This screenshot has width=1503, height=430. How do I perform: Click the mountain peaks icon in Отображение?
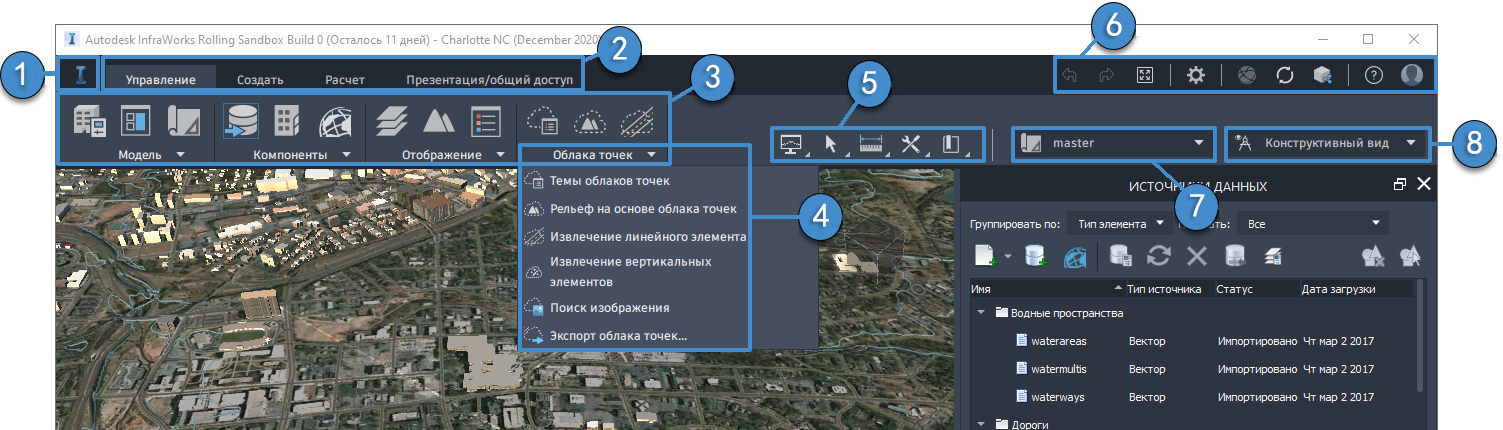[x=439, y=122]
